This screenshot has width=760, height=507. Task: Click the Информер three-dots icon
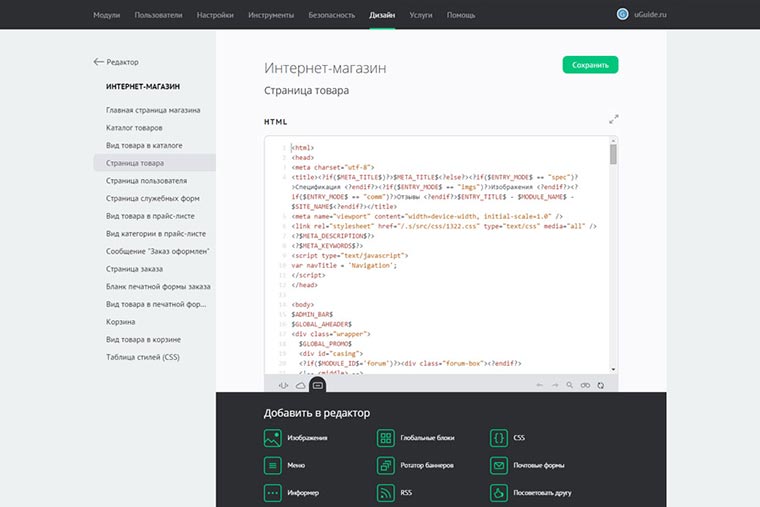272,493
